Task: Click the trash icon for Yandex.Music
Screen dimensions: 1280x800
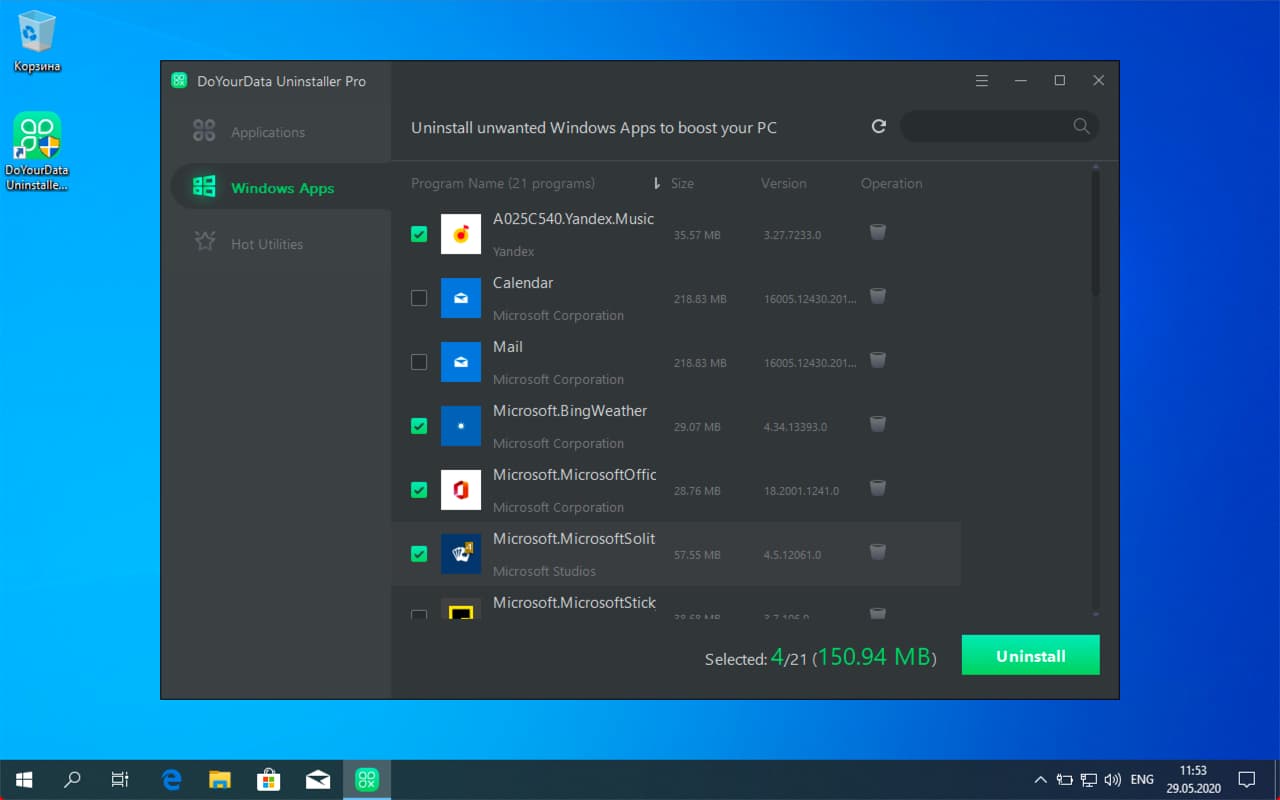Action: [x=877, y=233]
